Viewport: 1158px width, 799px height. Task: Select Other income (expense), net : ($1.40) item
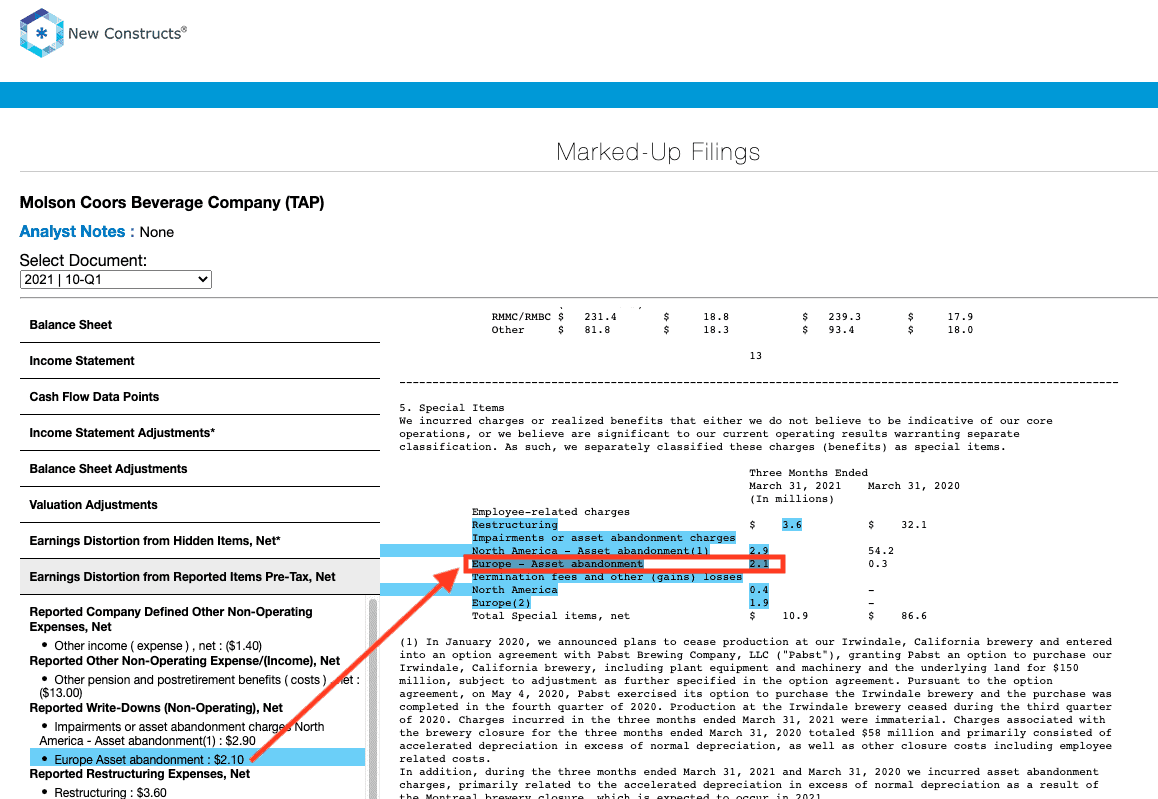pyautogui.click(x=157, y=646)
